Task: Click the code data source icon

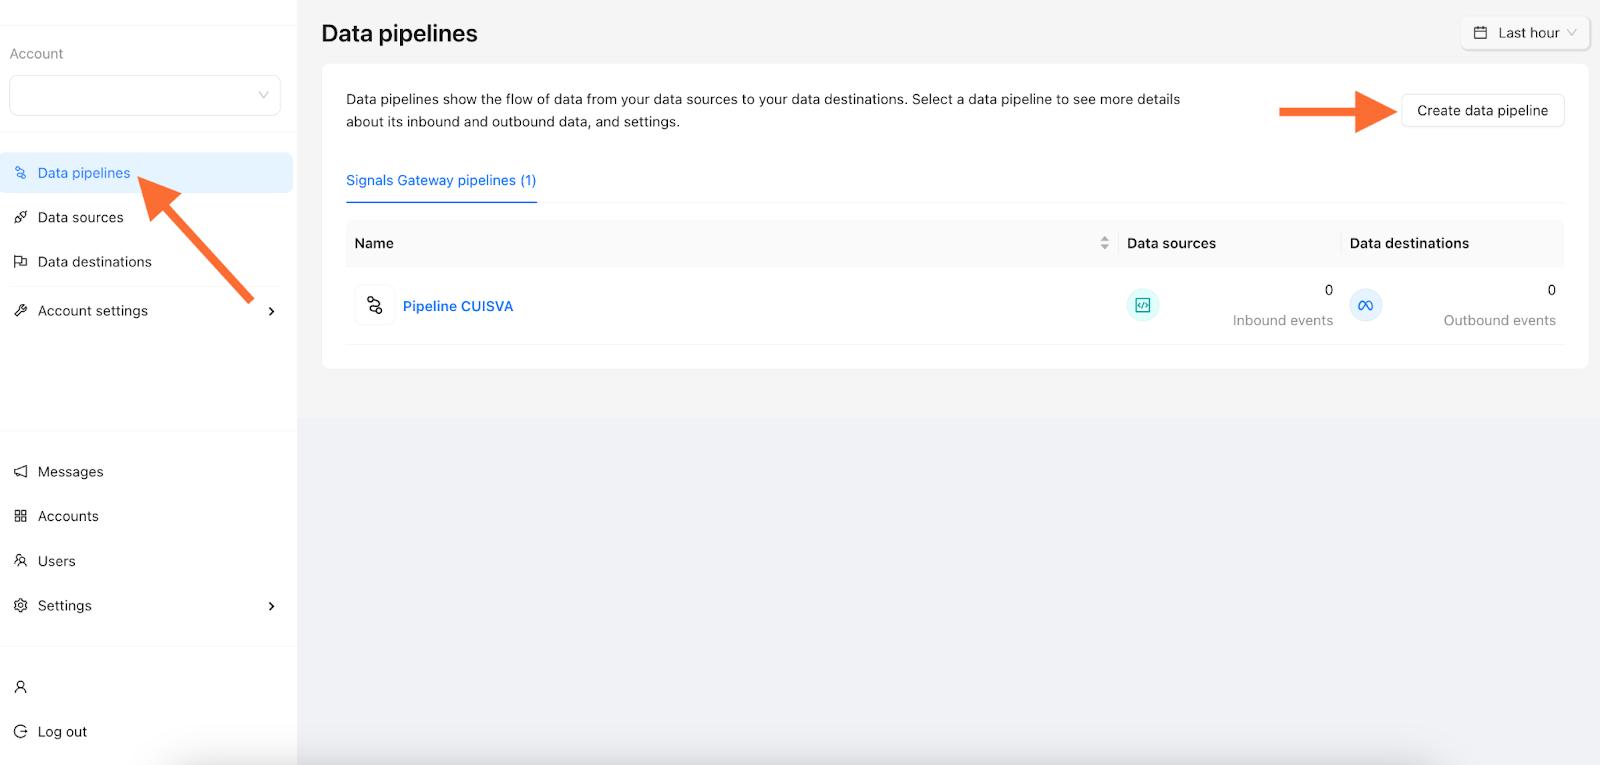Action: (1143, 305)
